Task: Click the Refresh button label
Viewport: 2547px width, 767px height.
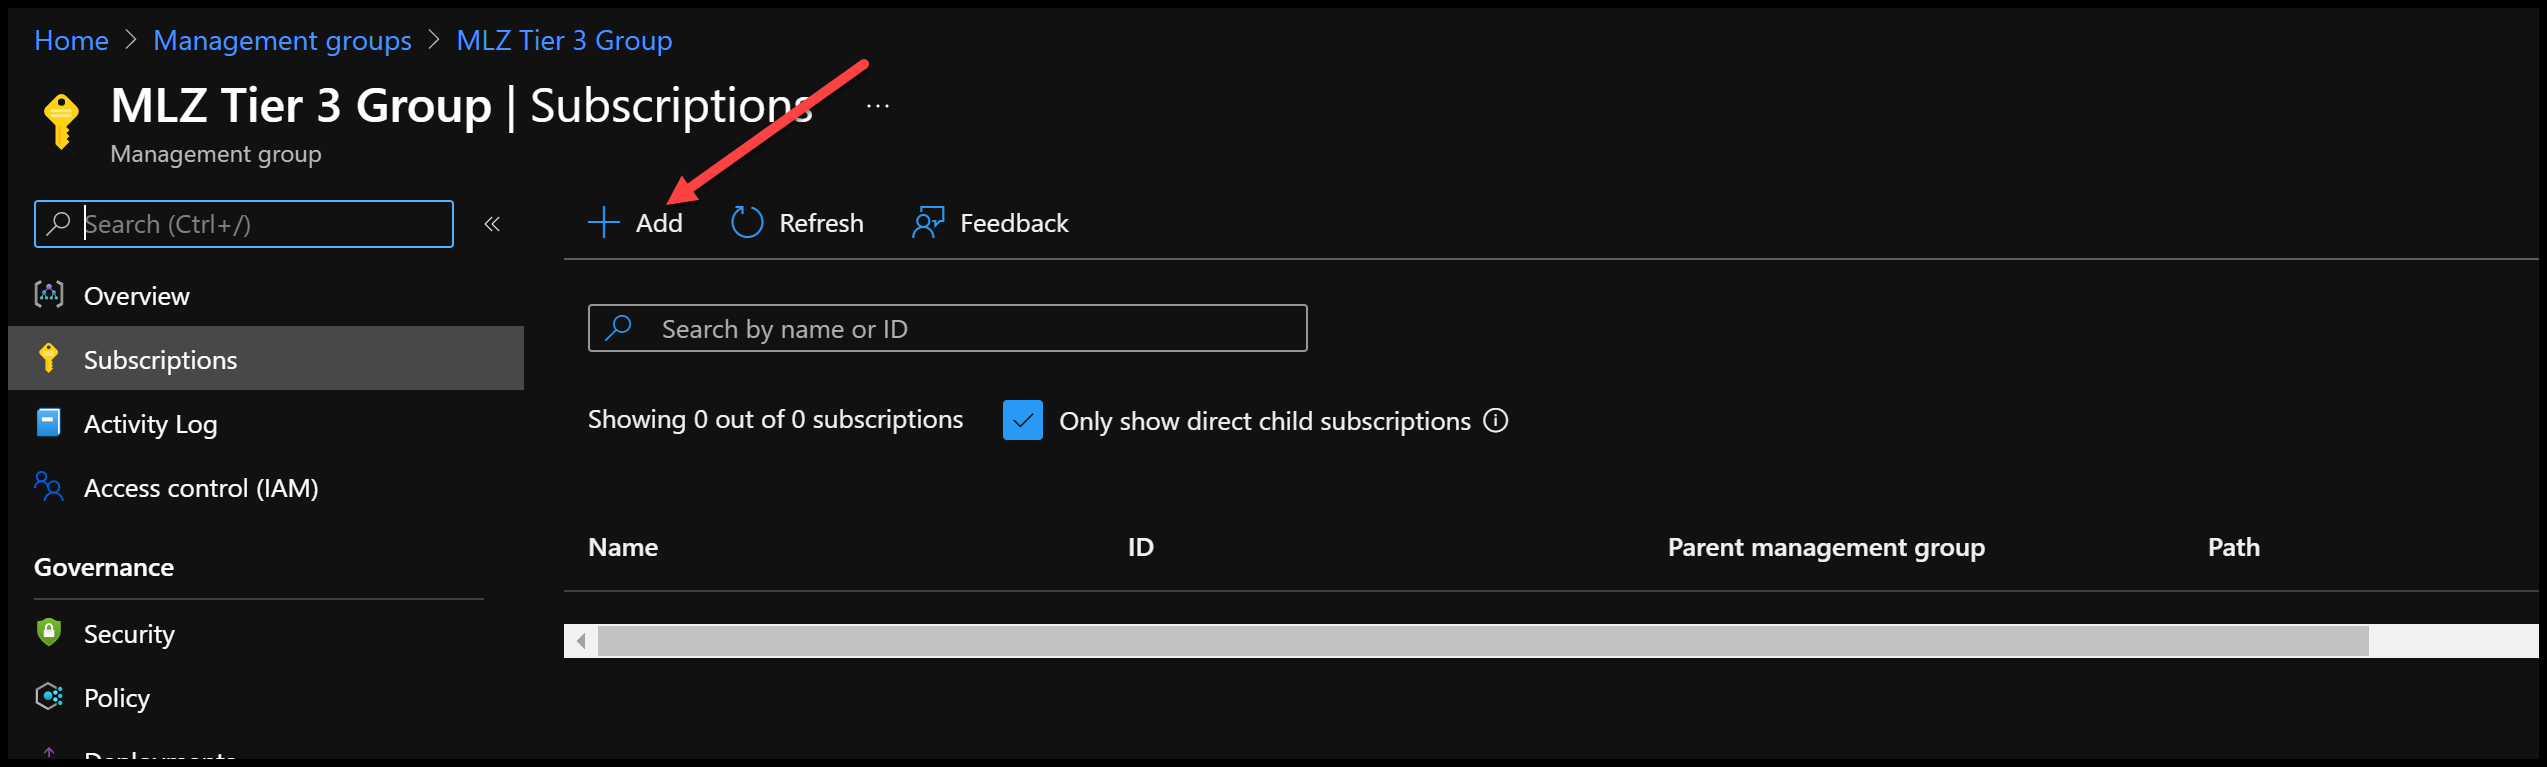Action: click(821, 223)
